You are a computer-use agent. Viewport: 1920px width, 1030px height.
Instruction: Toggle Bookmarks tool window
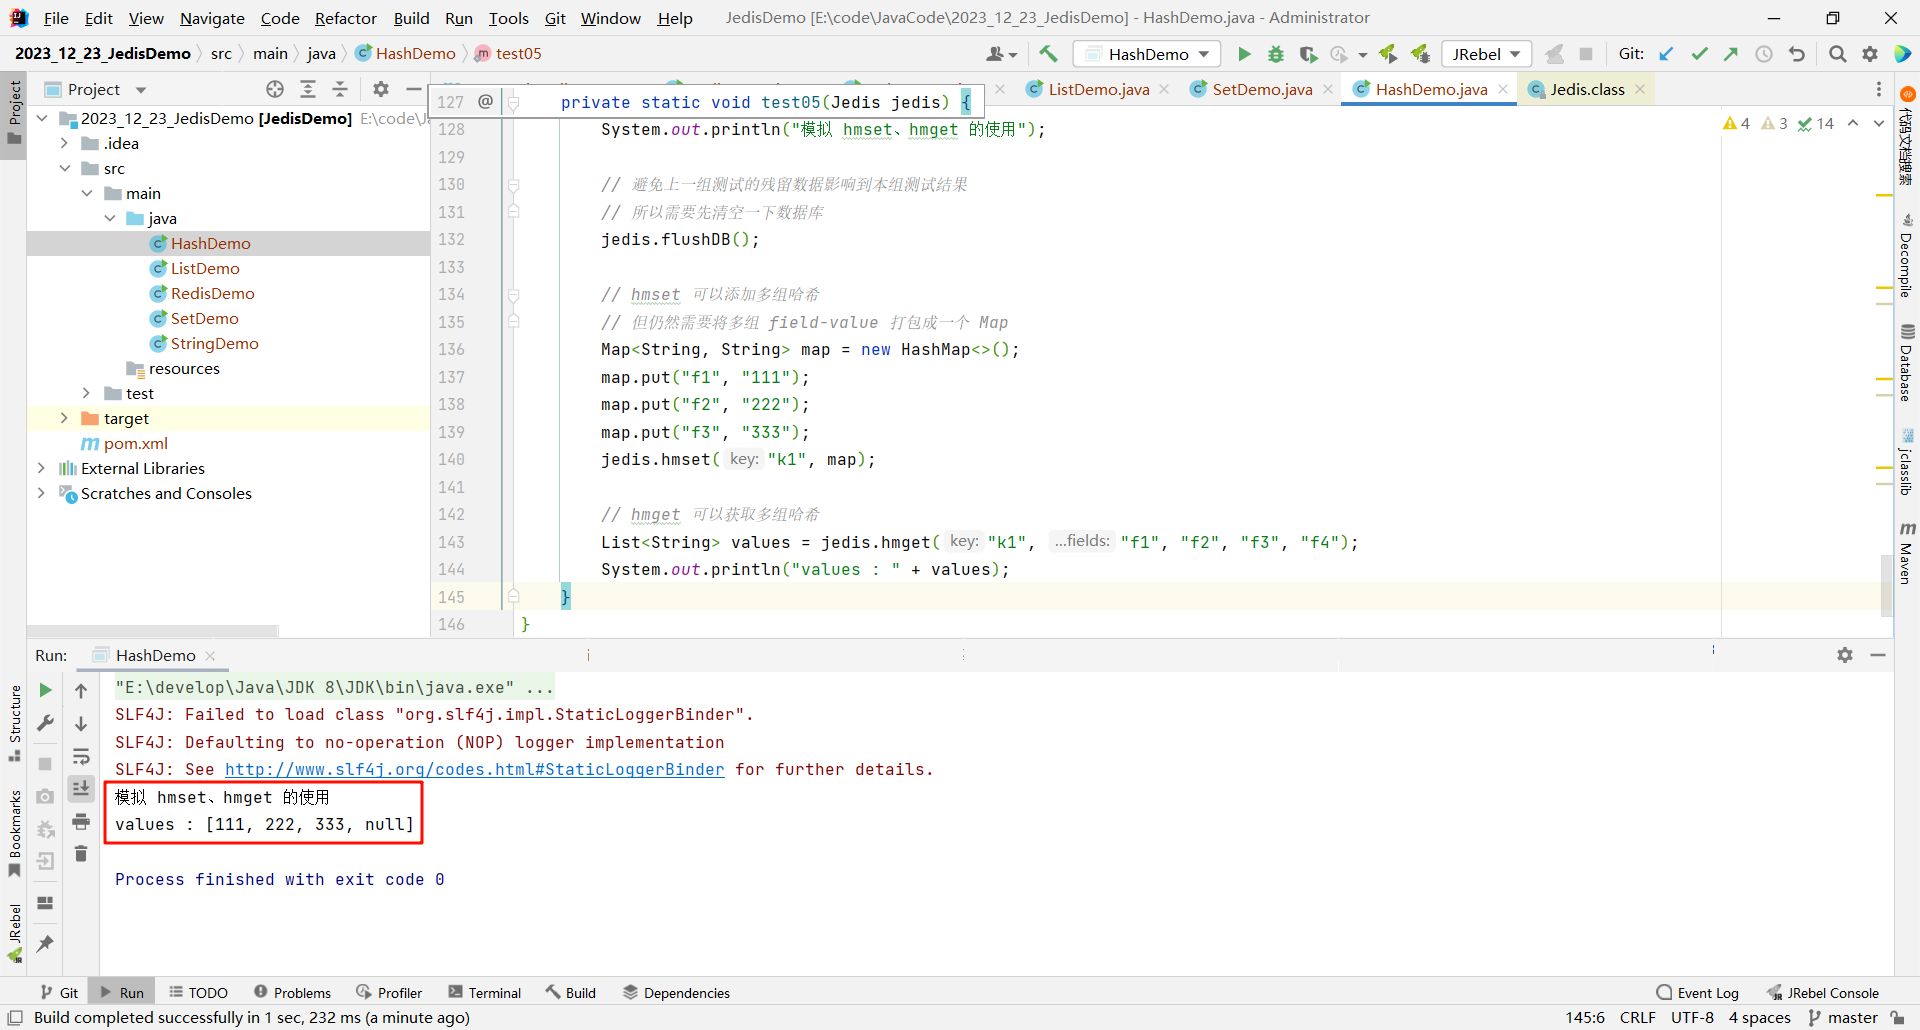14,833
